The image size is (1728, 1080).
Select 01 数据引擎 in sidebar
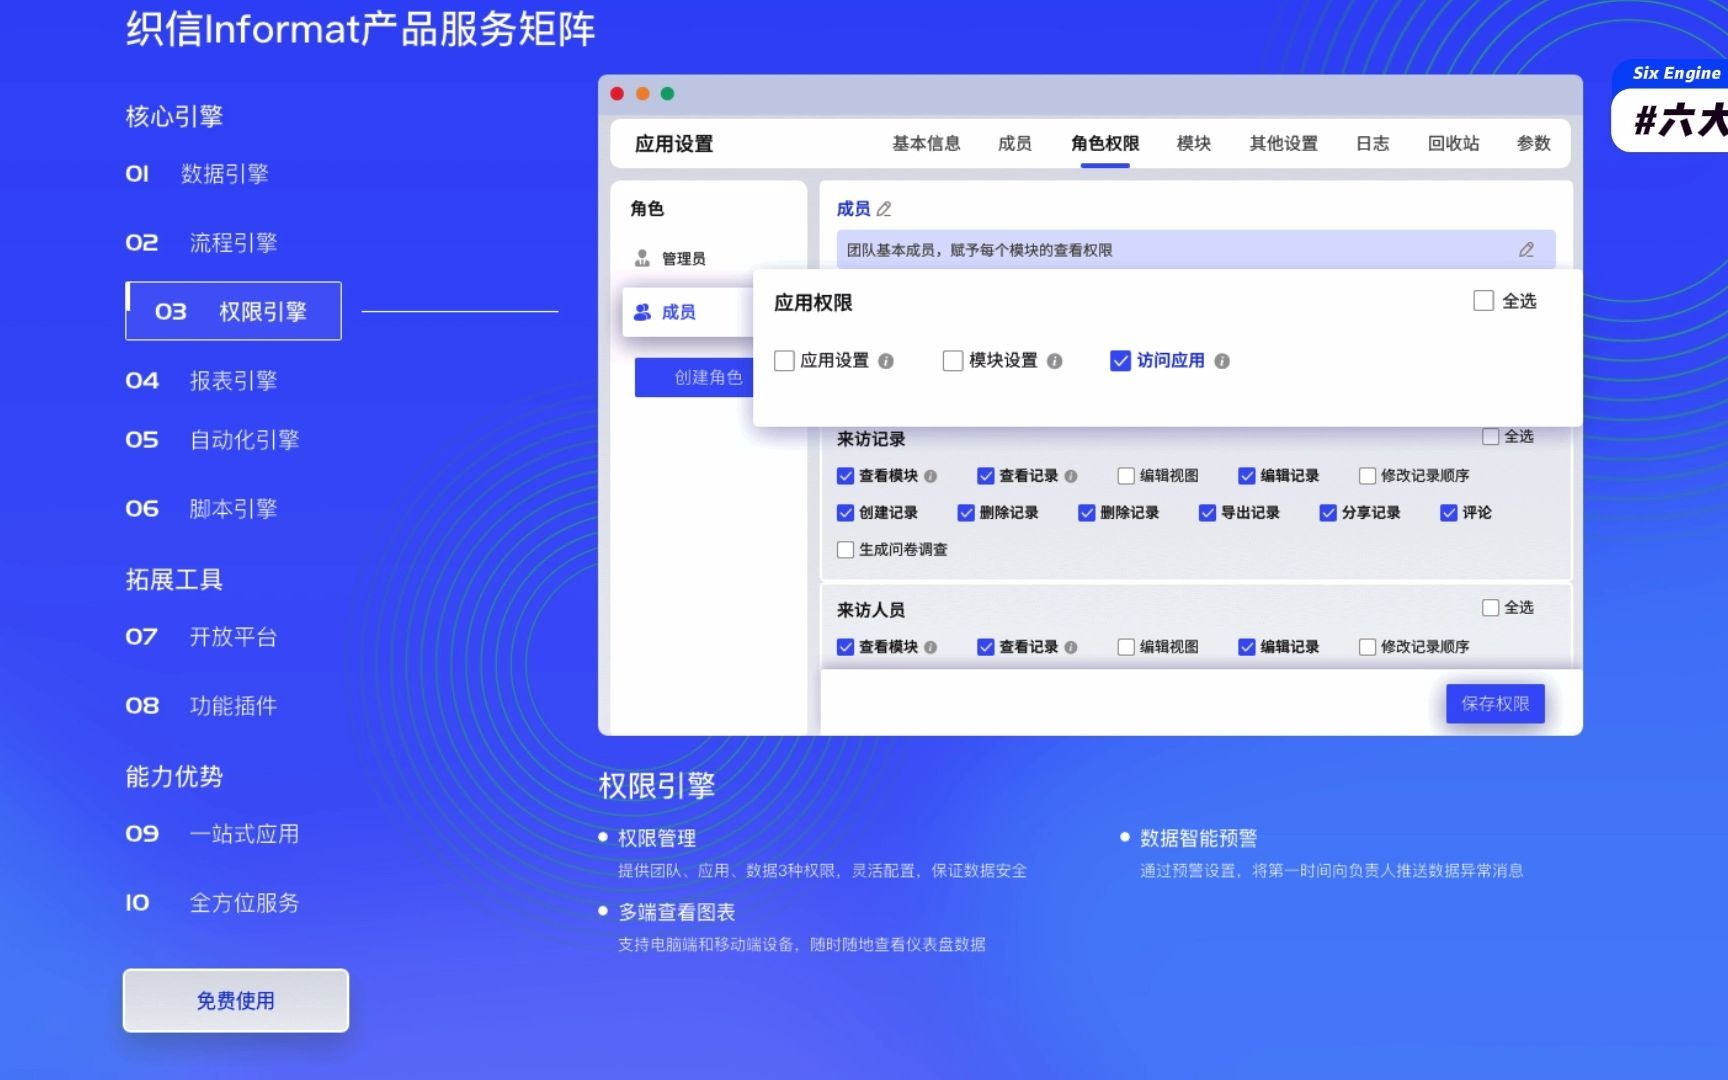click(x=197, y=174)
